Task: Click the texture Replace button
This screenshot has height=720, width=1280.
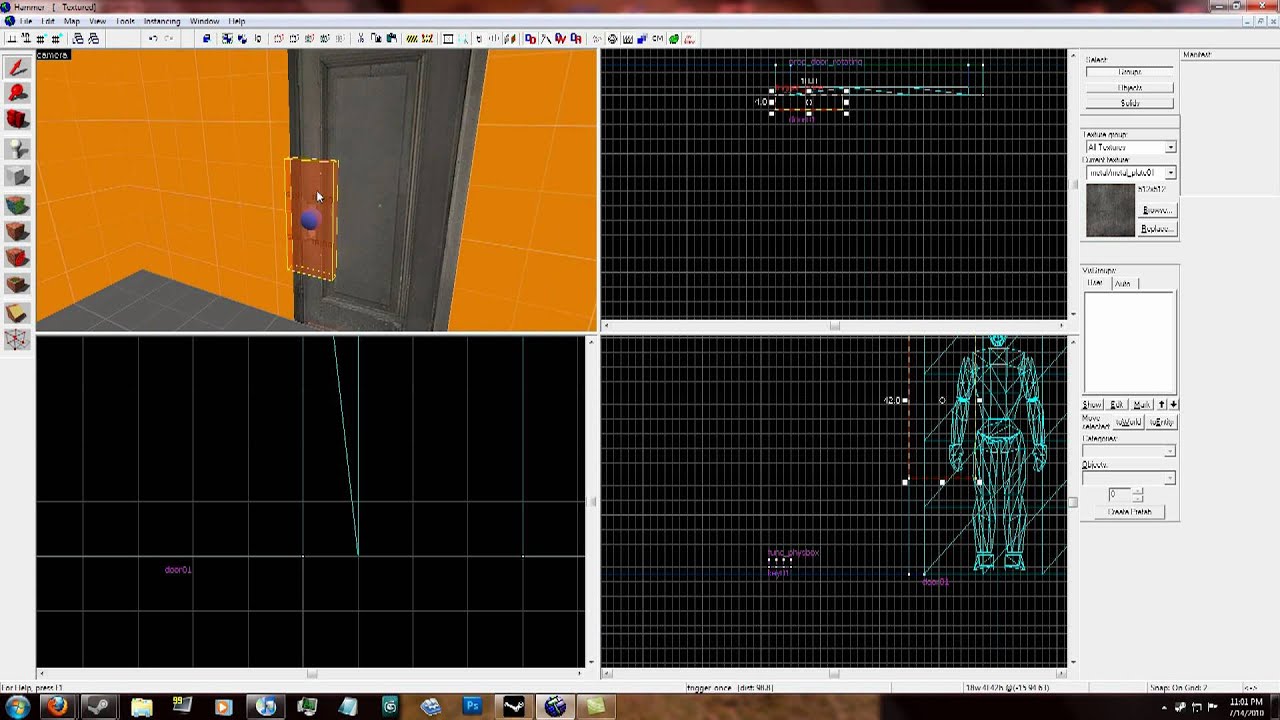Action: 1157,229
